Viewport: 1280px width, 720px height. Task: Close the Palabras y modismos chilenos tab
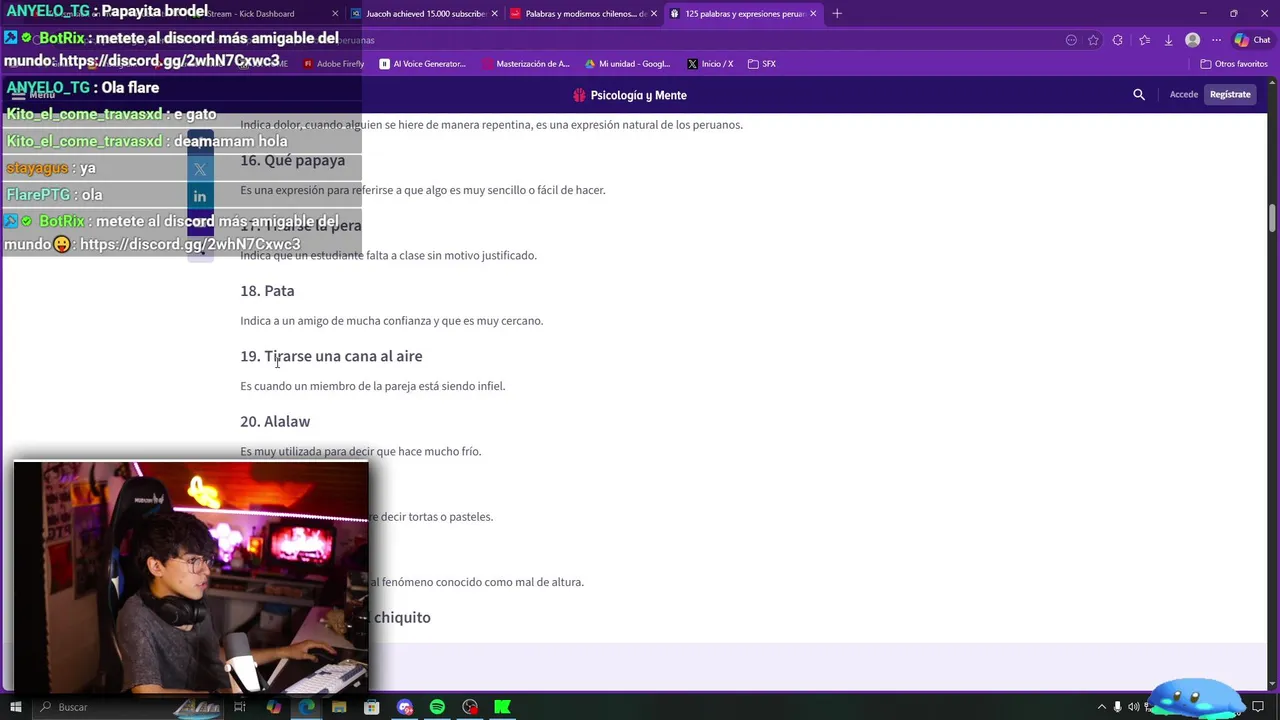[654, 14]
